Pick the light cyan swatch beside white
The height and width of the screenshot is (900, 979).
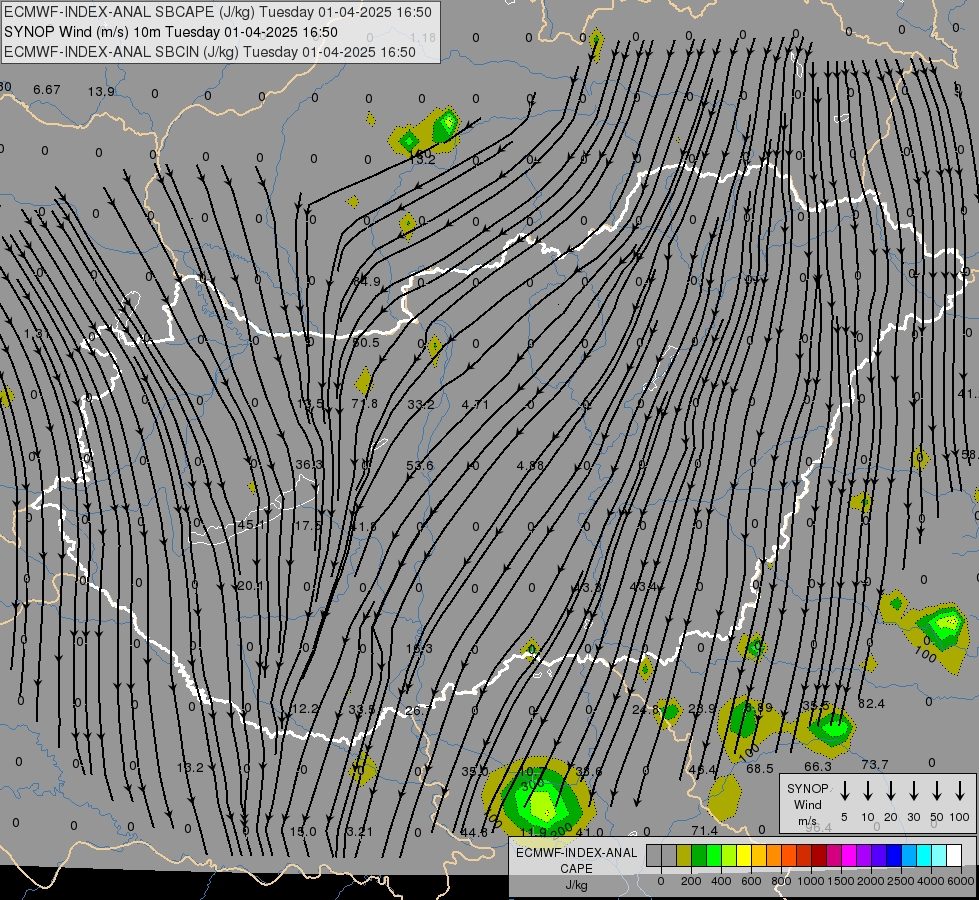[939, 856]
